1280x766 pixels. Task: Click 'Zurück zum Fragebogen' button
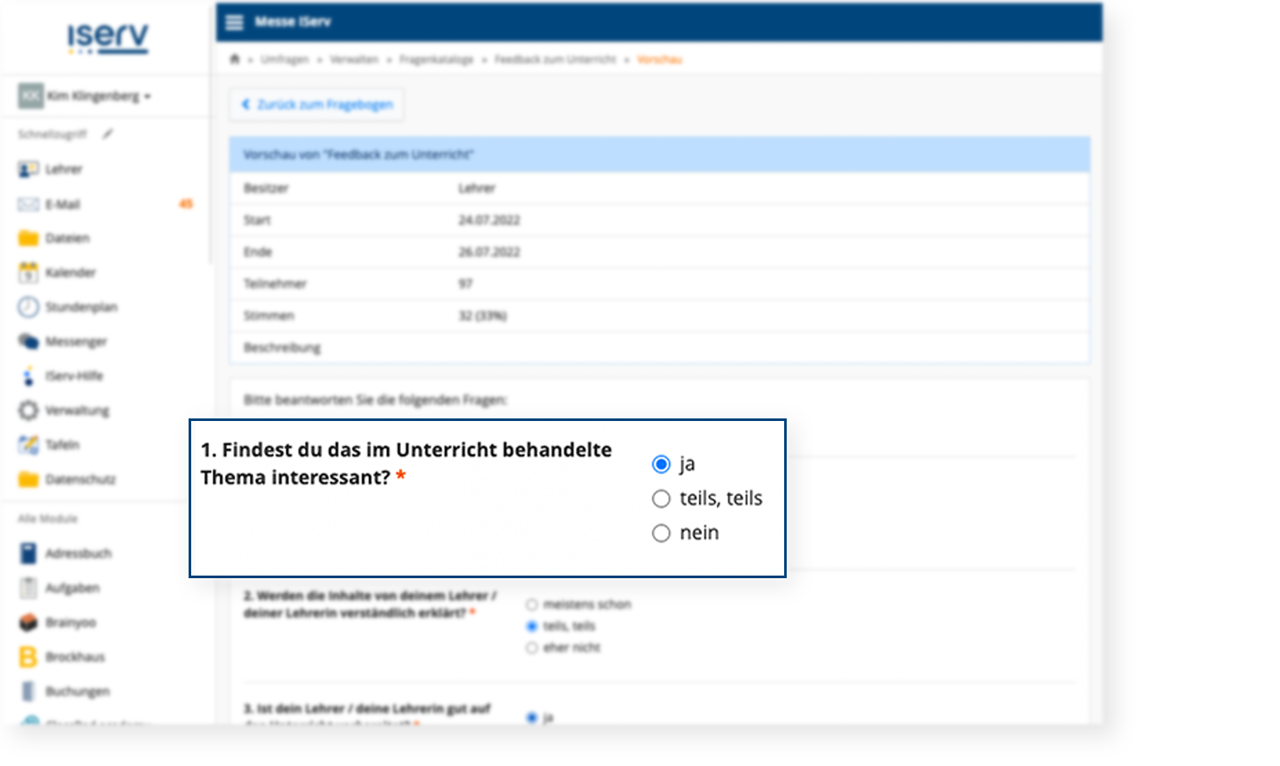317,104
